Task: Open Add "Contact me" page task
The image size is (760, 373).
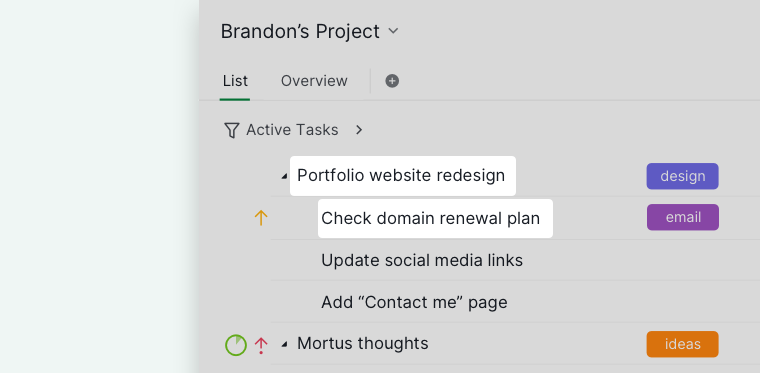Action: [414, 302]
